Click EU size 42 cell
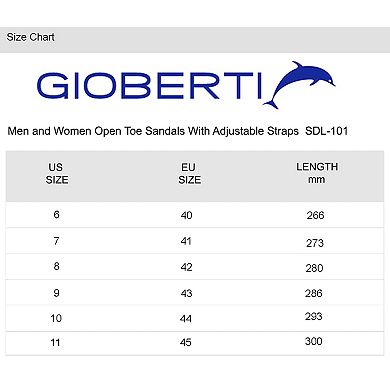The width and height of the screenshot is (390, 390). (186, 267)
